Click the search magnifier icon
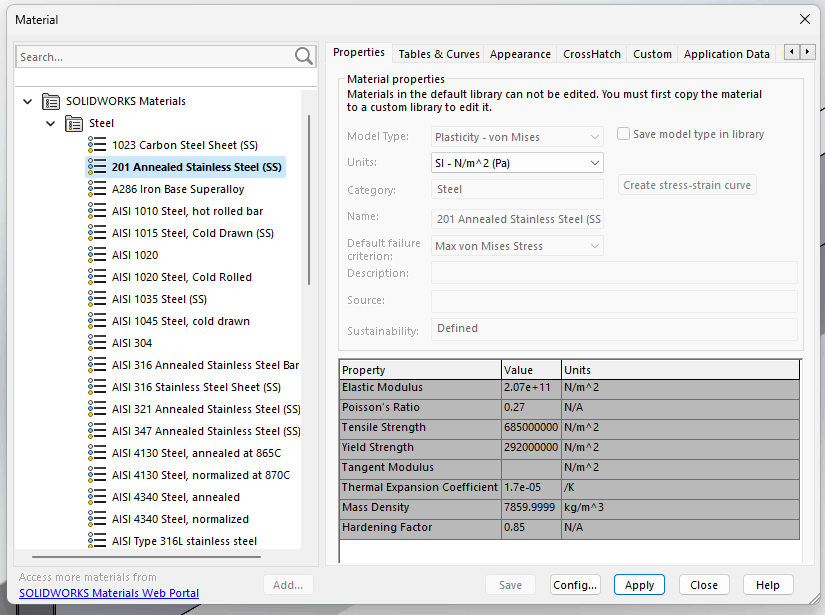 click(x=304, y=56)
